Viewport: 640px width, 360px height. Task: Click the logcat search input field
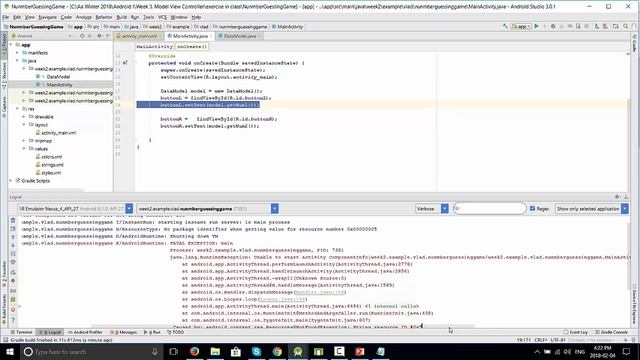tap(489, 209)
